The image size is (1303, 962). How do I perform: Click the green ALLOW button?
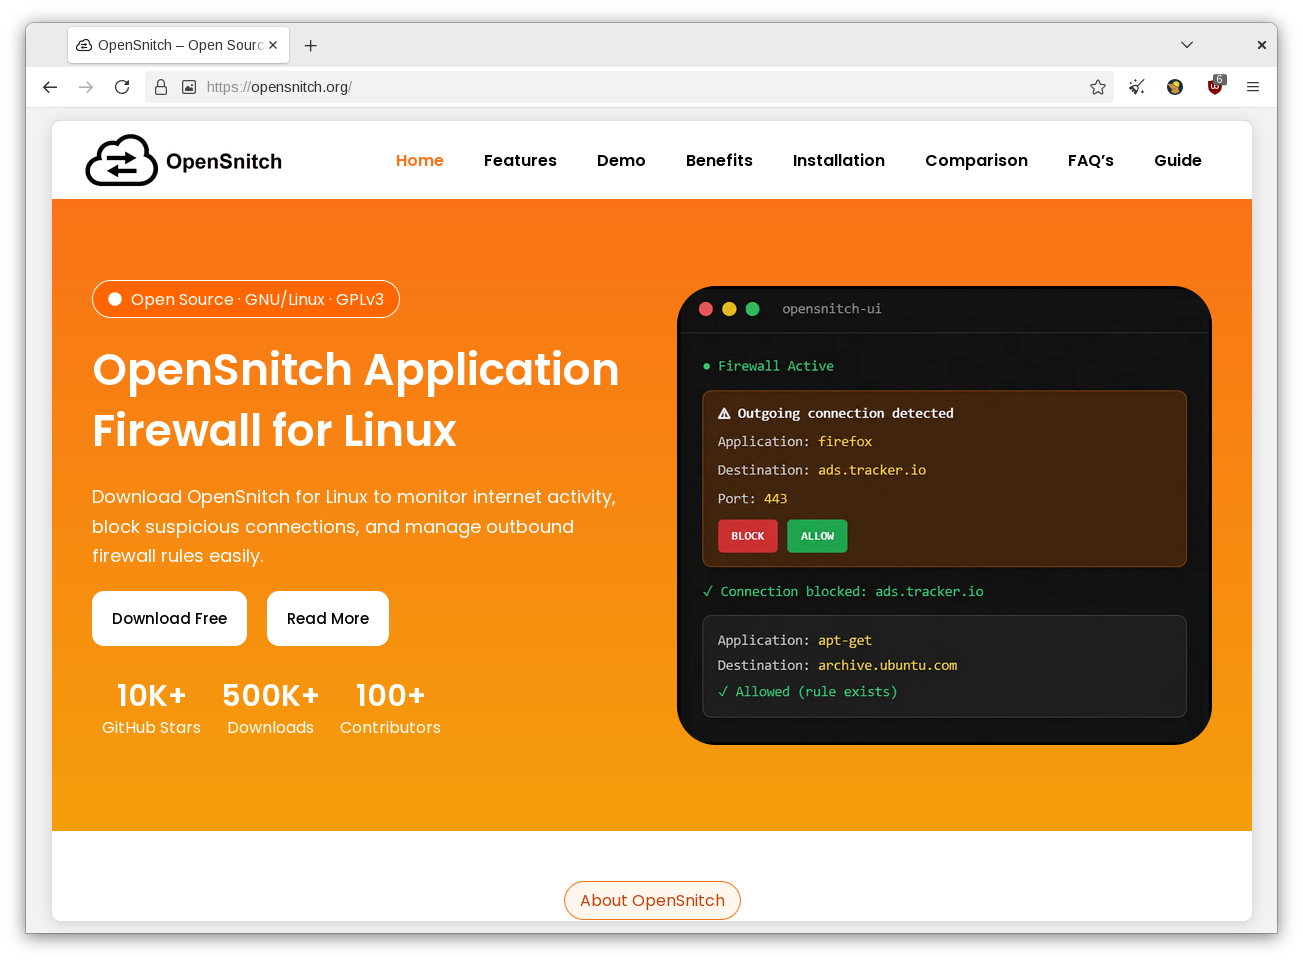(x=817, y=536)
